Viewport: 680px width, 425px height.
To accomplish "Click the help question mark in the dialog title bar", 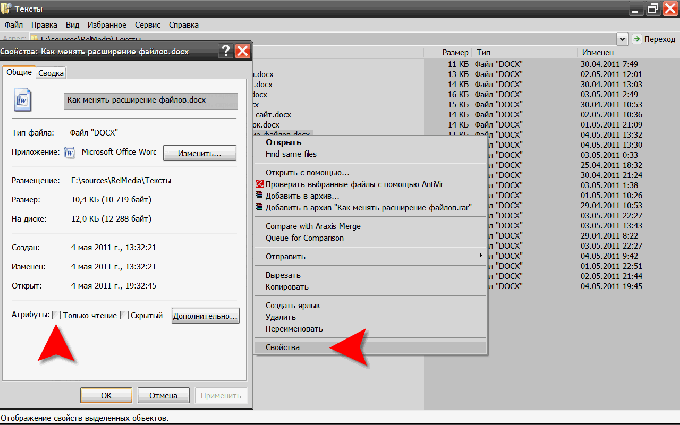I will point(225,52).
